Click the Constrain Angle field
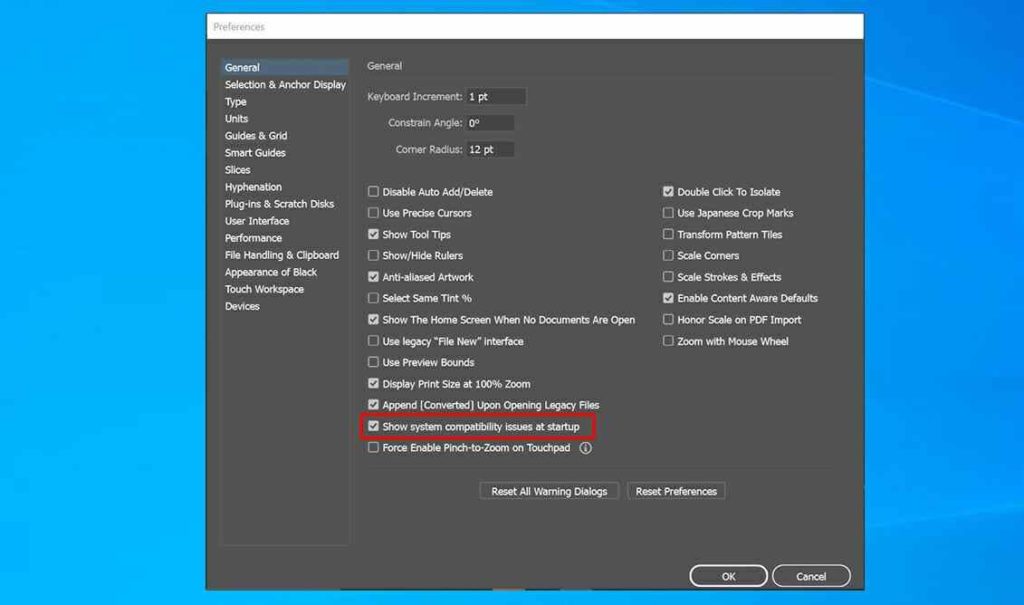 point(490,123)
